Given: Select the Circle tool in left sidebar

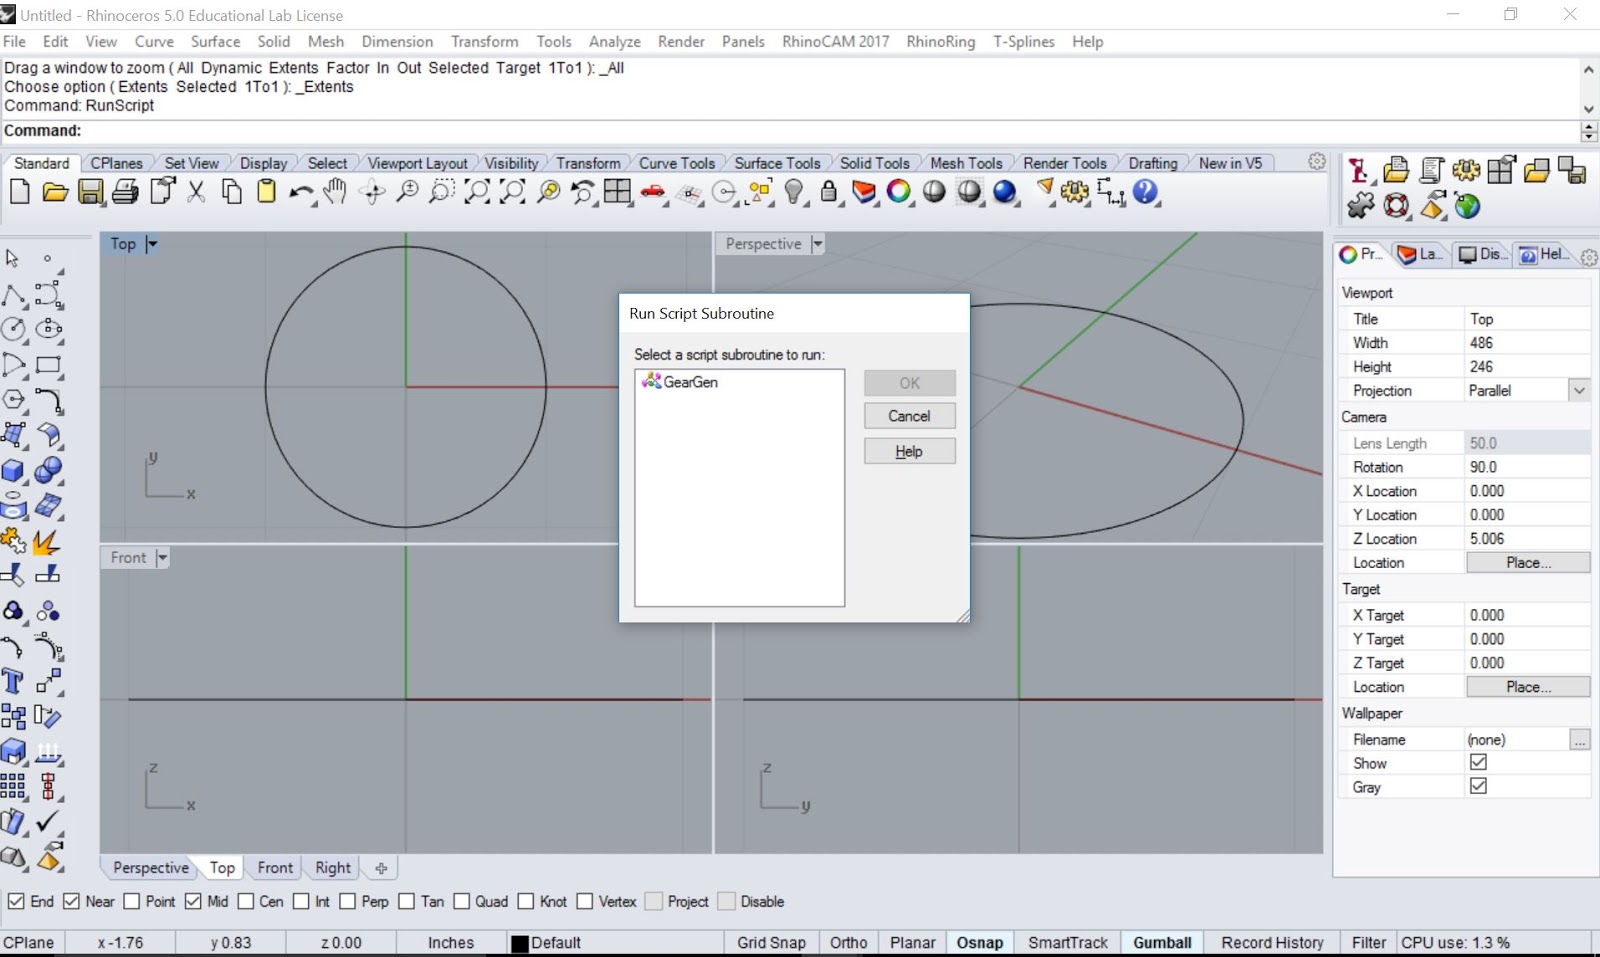Looking at the screenshot, I should pyautogui.click(x=14, y=329).
